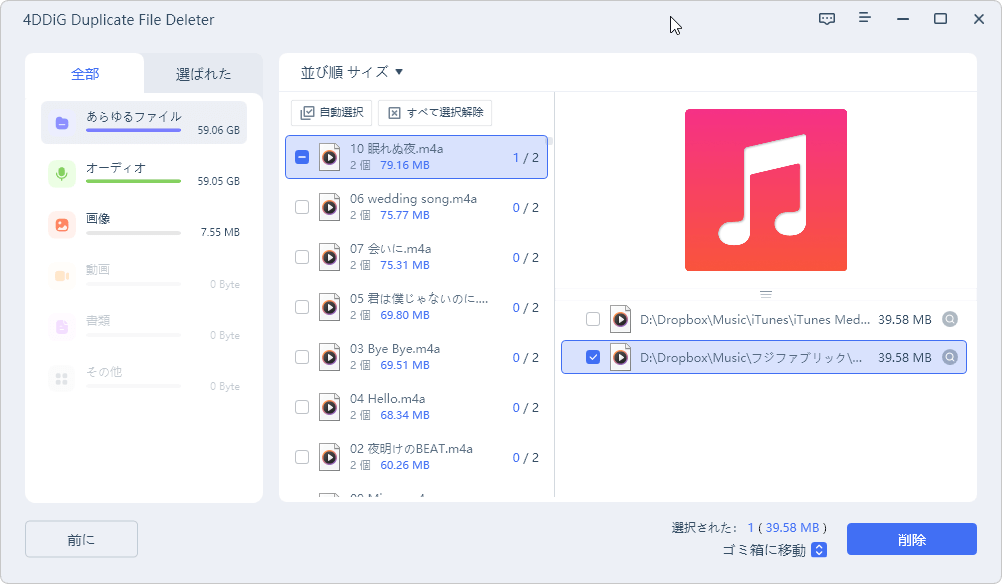1002x584 pixels.
Task: Click file icon of 04 Hello.m4a
Action: (x=330, y=407)
